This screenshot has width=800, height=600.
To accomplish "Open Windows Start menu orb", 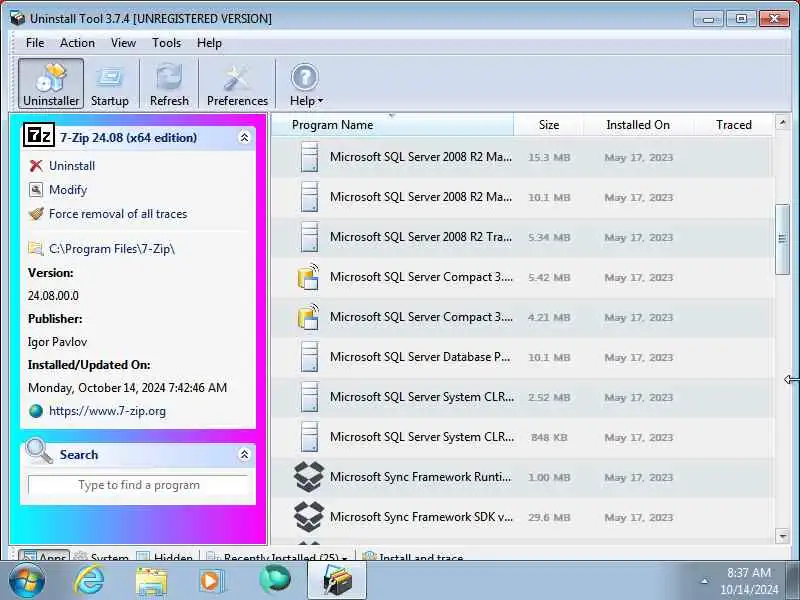I will click(27, 581).
